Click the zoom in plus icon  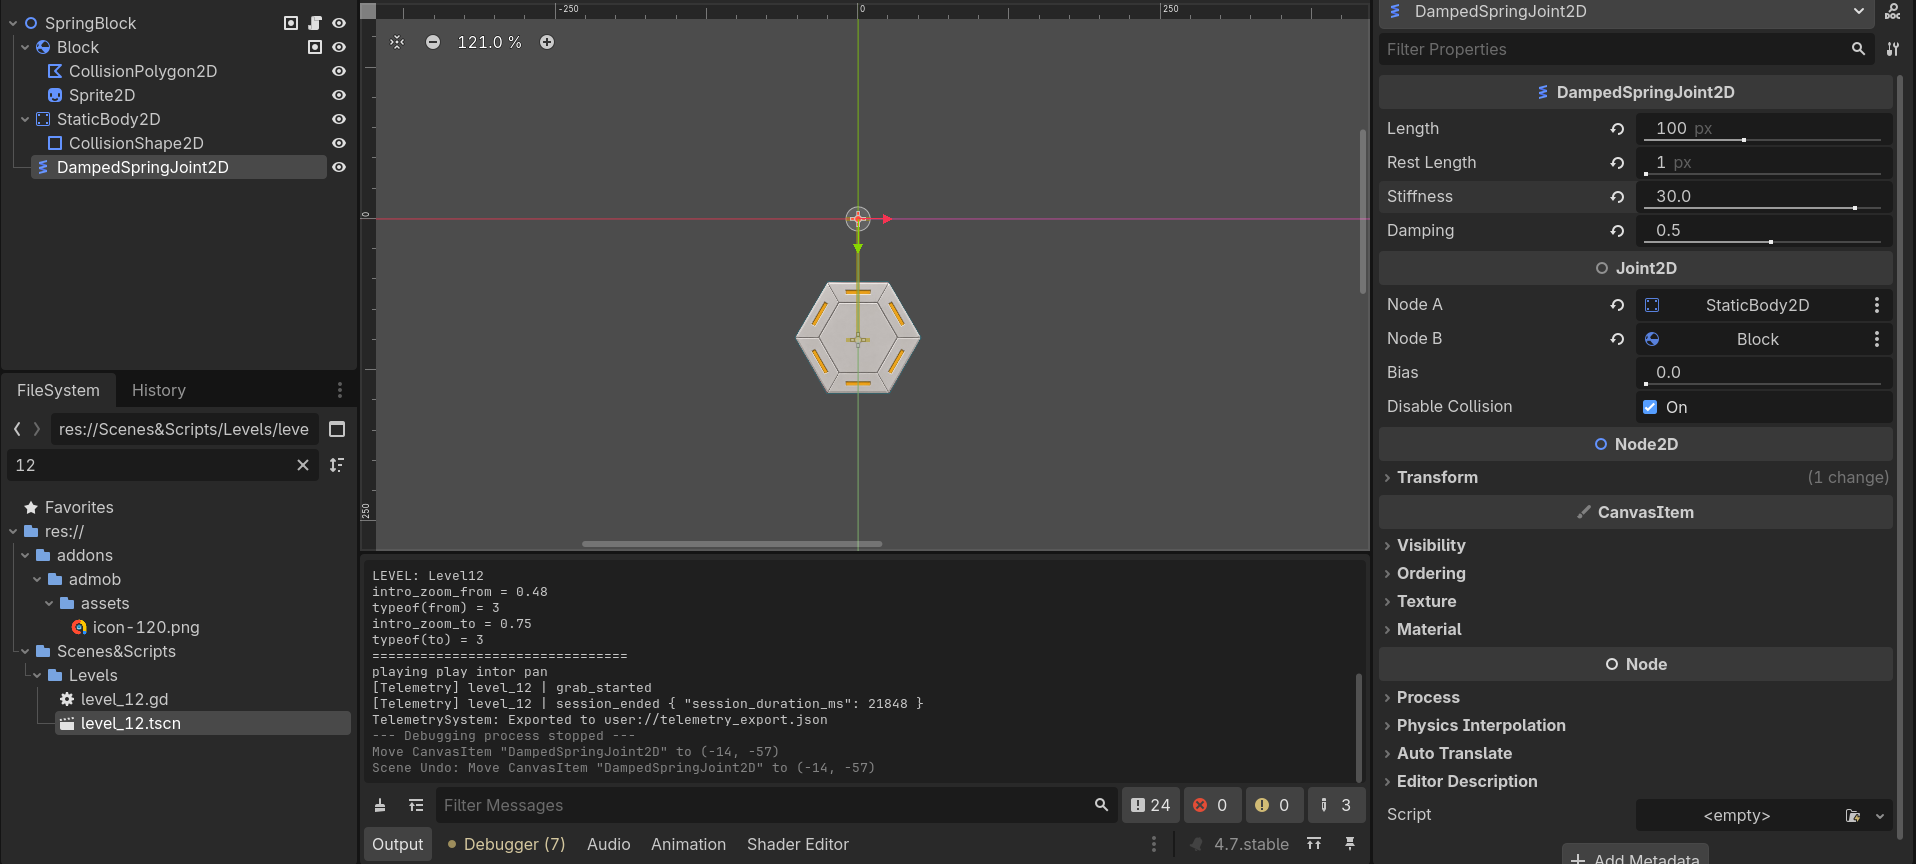[547, 42]
